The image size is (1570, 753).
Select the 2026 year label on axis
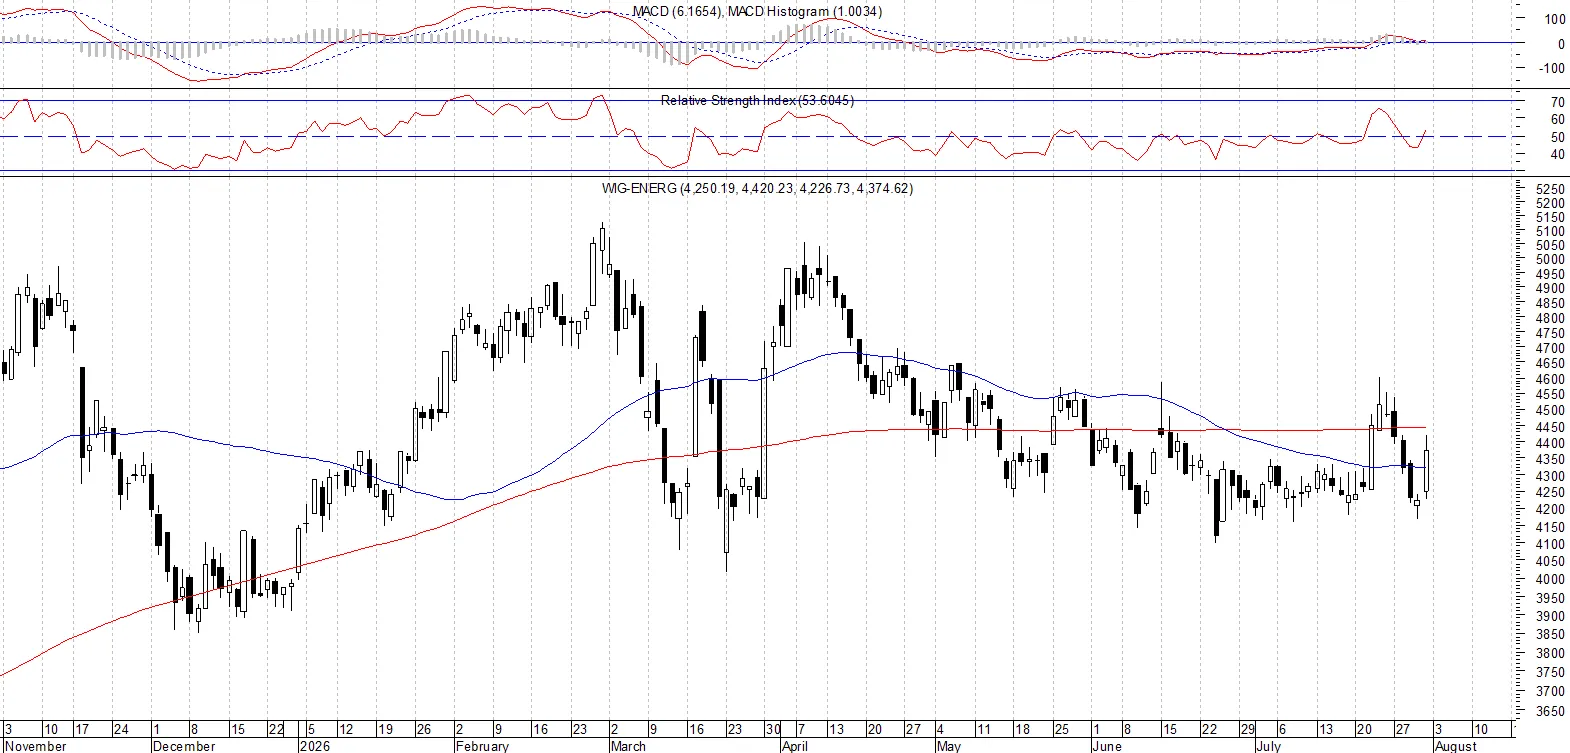(315, 746)
